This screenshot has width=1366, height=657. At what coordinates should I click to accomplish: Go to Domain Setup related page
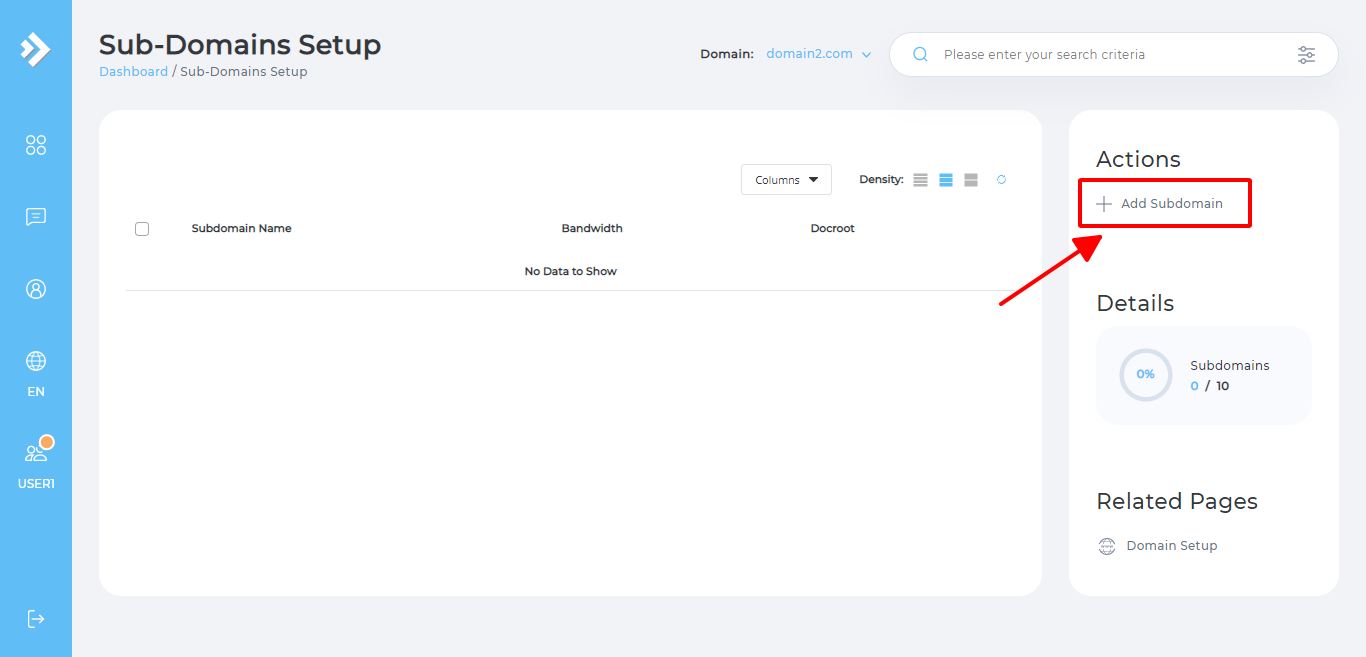tap(1171, 546)
